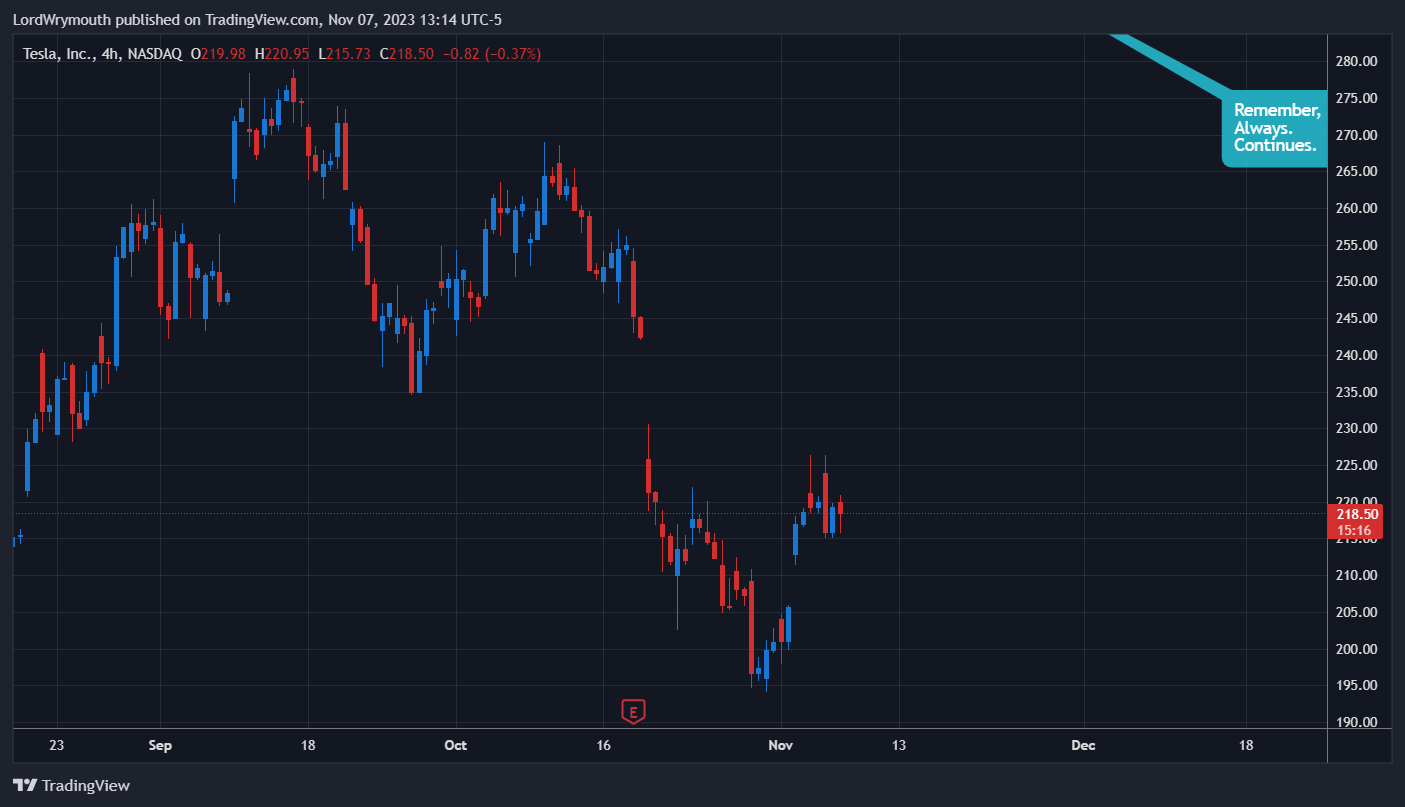
Task: Click the 'Sep' label on time axis
Action: (x=160, y=745)
